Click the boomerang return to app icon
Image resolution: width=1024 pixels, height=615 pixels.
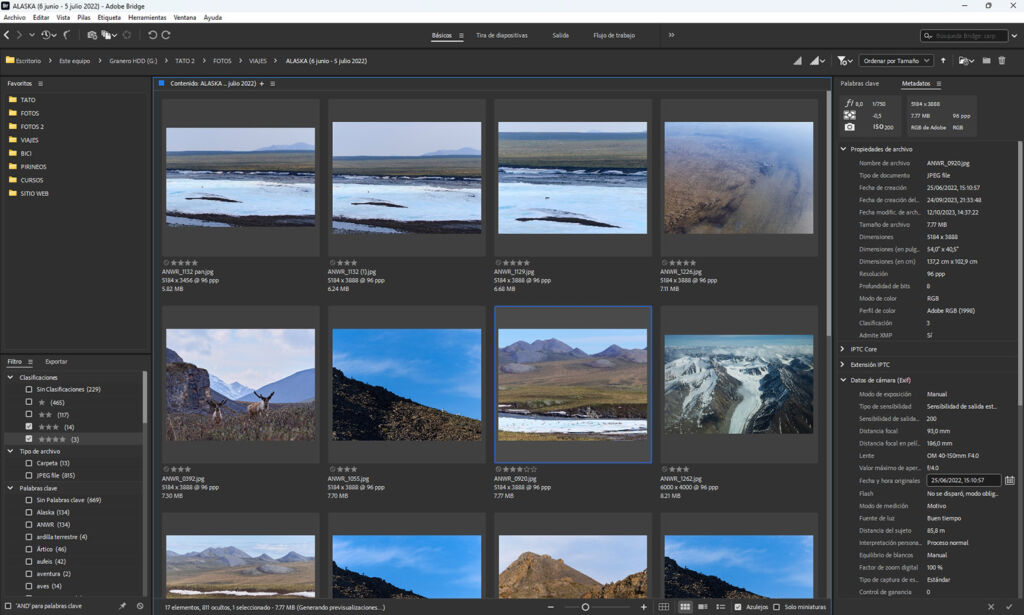[x=67, y=35]
